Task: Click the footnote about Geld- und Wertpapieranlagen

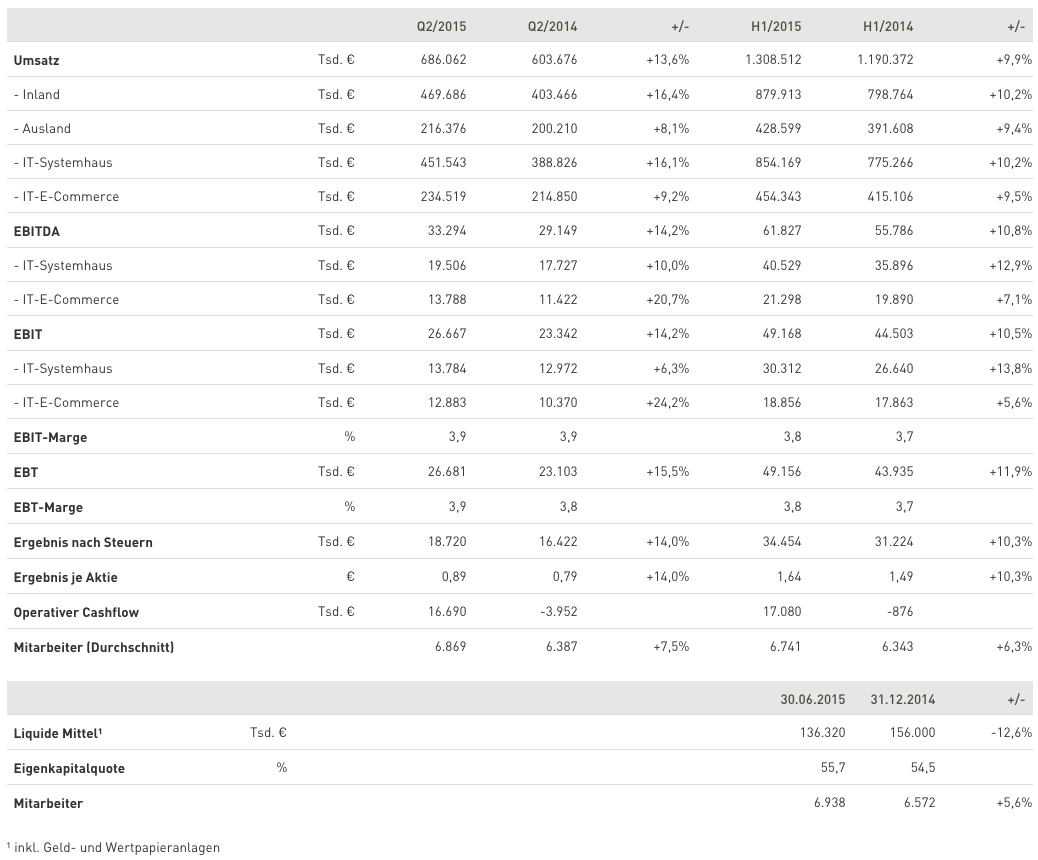Action: tap(113, 847)
